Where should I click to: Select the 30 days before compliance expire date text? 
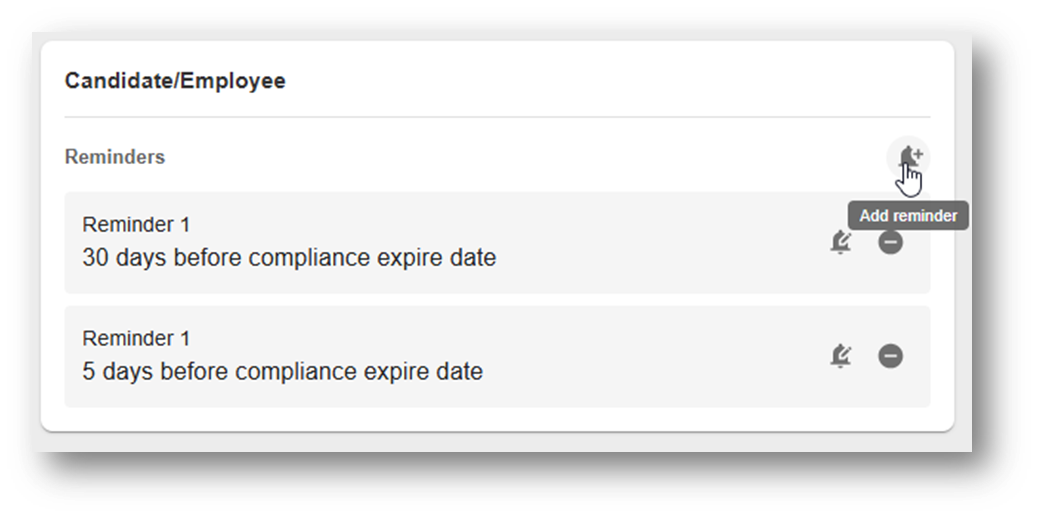tap(289, 257)
